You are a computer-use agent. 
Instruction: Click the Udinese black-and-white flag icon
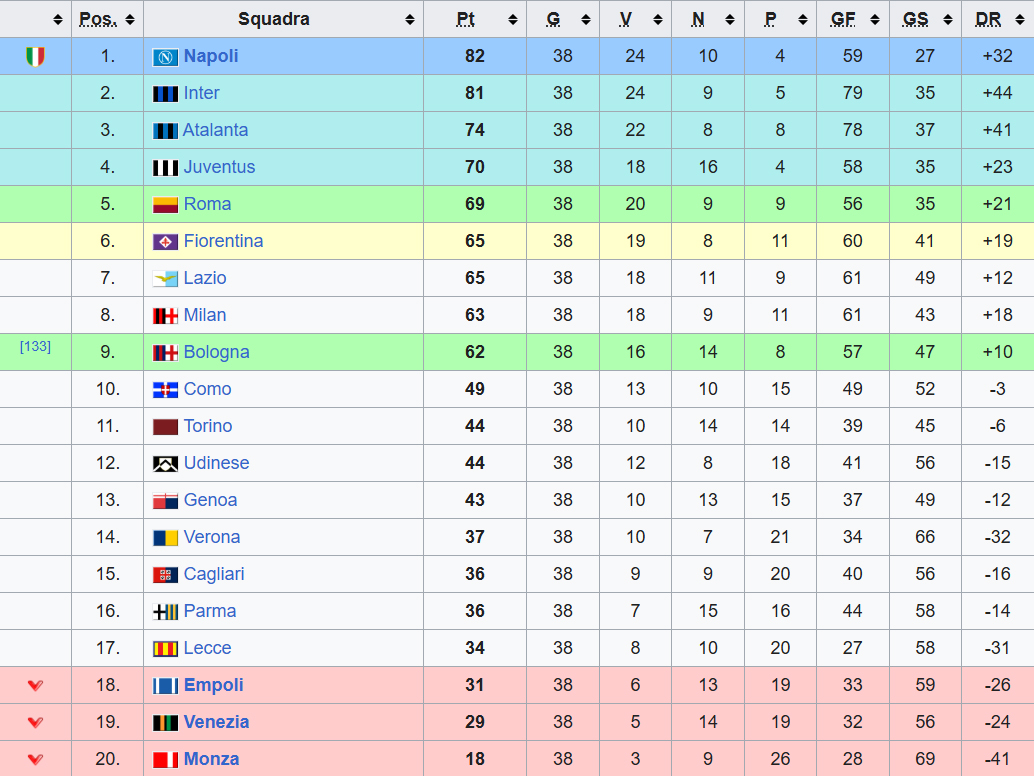point(165,464)
